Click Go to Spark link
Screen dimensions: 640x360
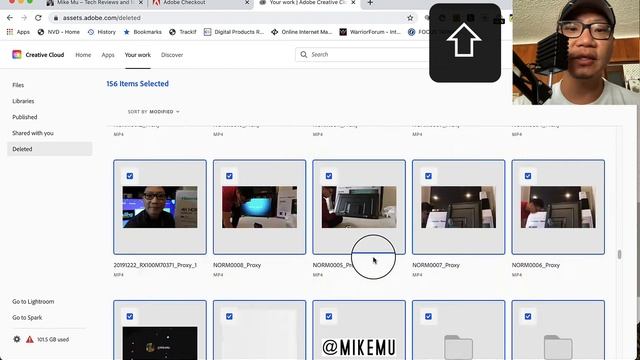pos(27,318)
